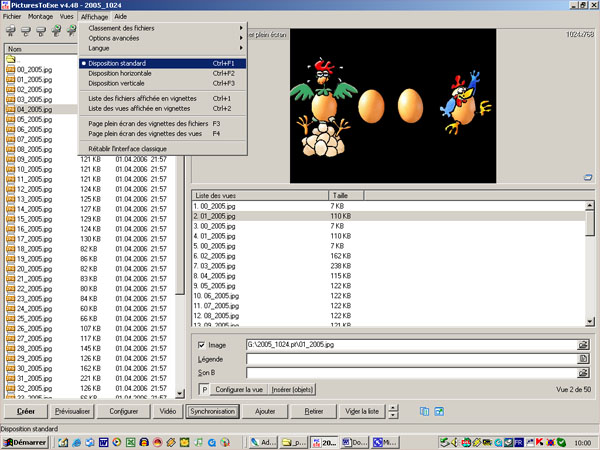Click into the Son B input field

click(x=411, y=372)
